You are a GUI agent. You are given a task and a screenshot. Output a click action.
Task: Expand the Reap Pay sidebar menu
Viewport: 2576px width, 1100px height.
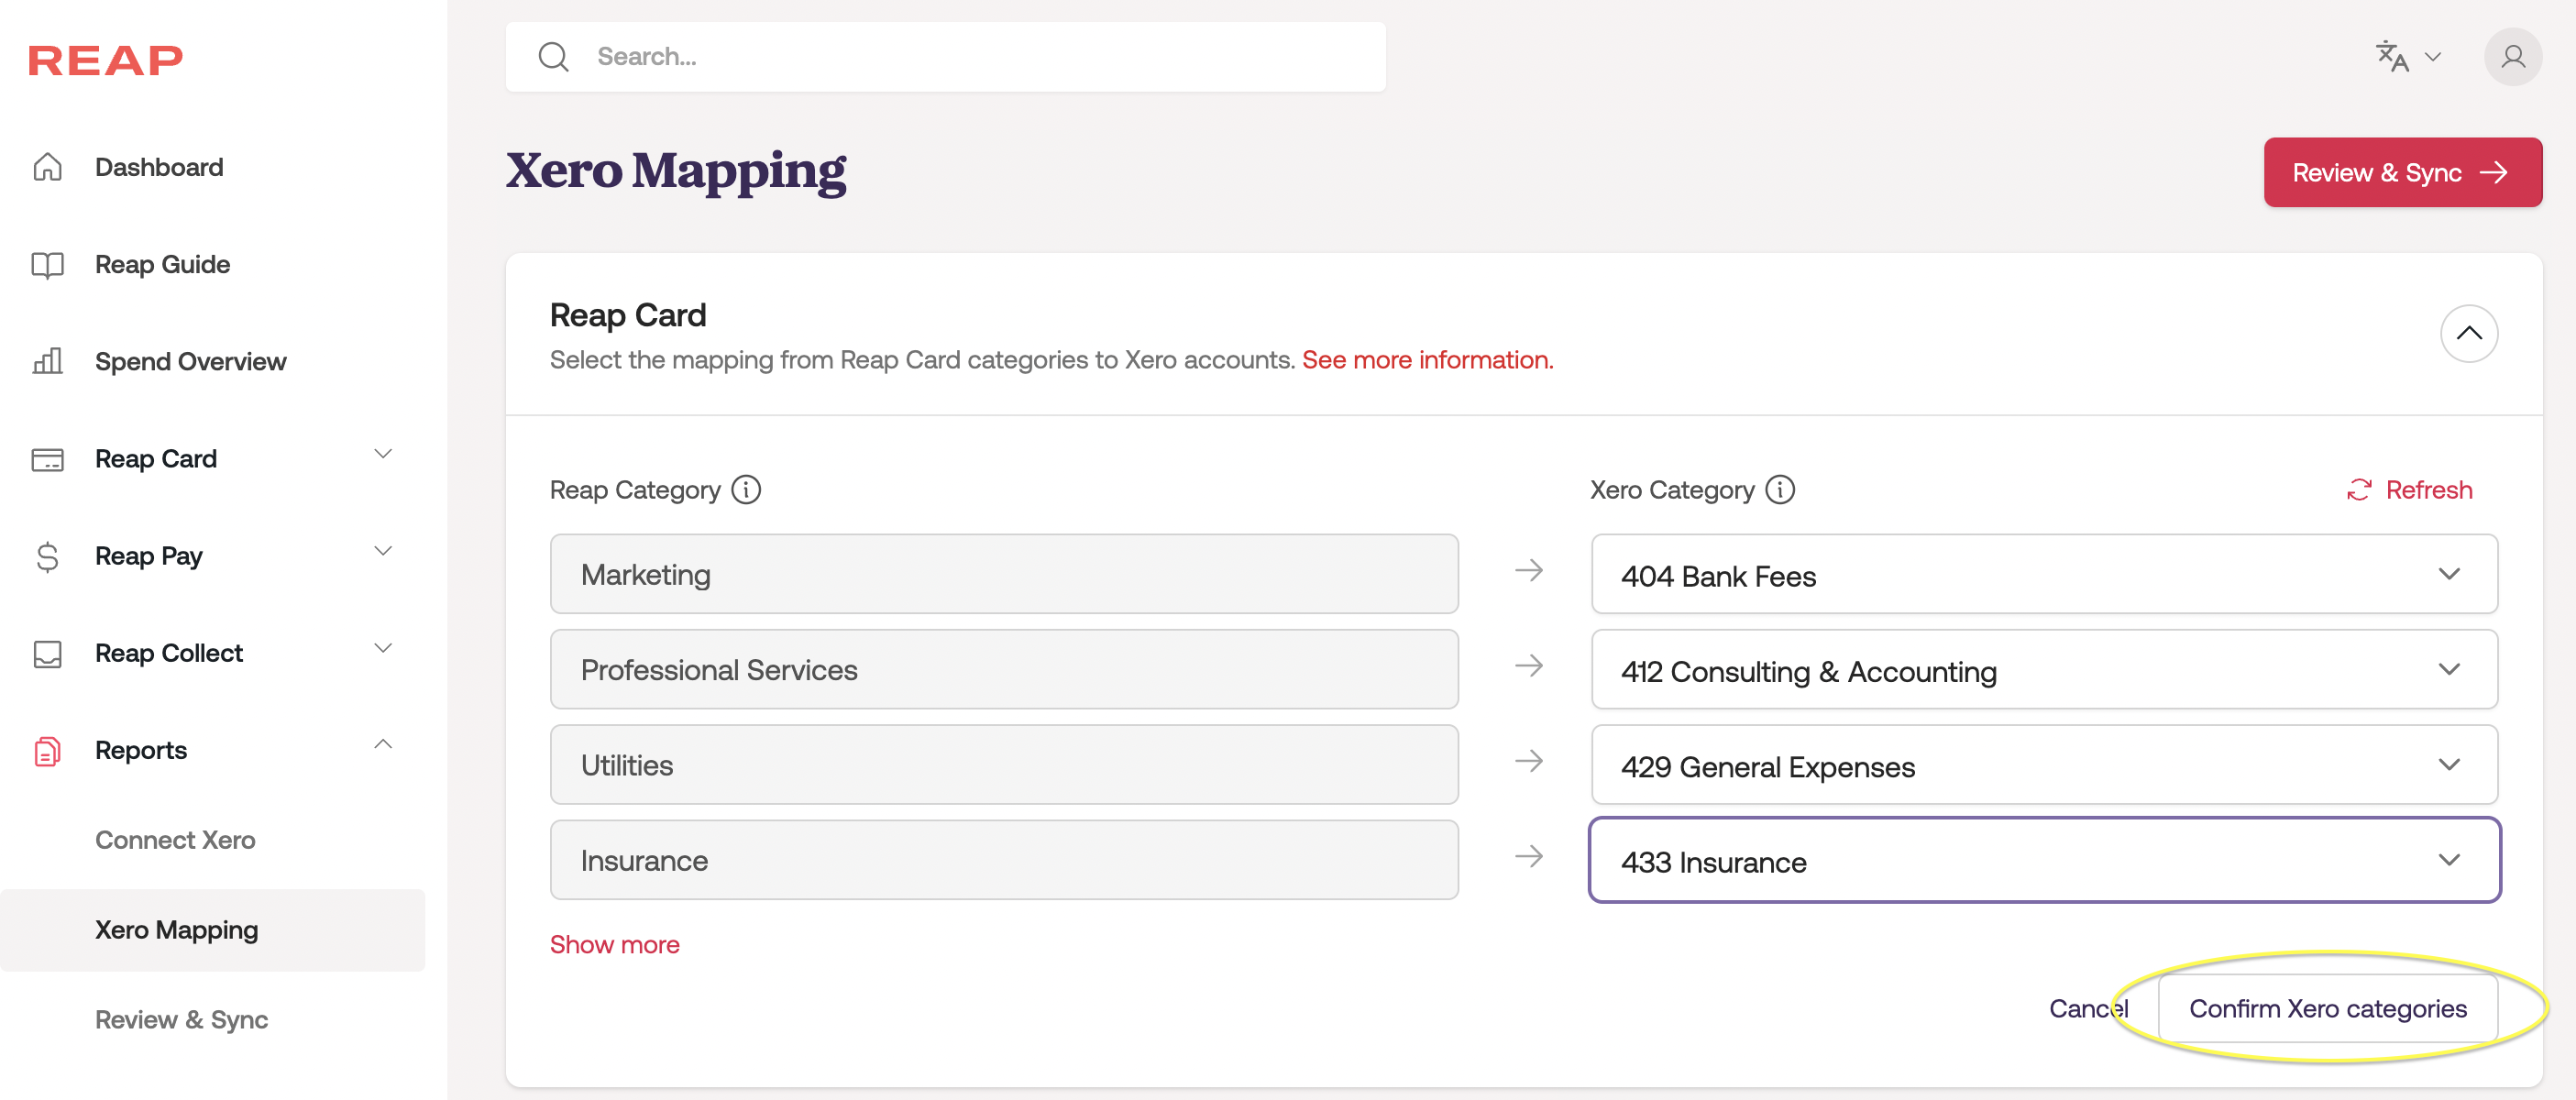(x=382, y=552)
